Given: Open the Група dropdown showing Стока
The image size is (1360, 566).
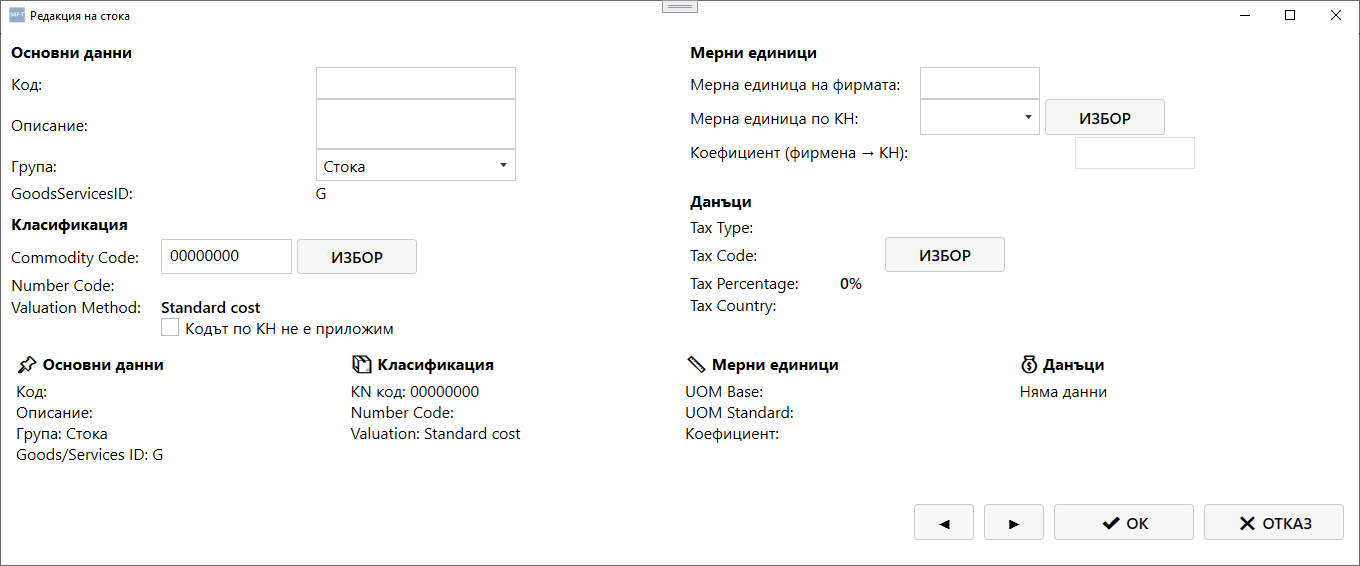Looking at the screenshot, I should tap(416, 166).
